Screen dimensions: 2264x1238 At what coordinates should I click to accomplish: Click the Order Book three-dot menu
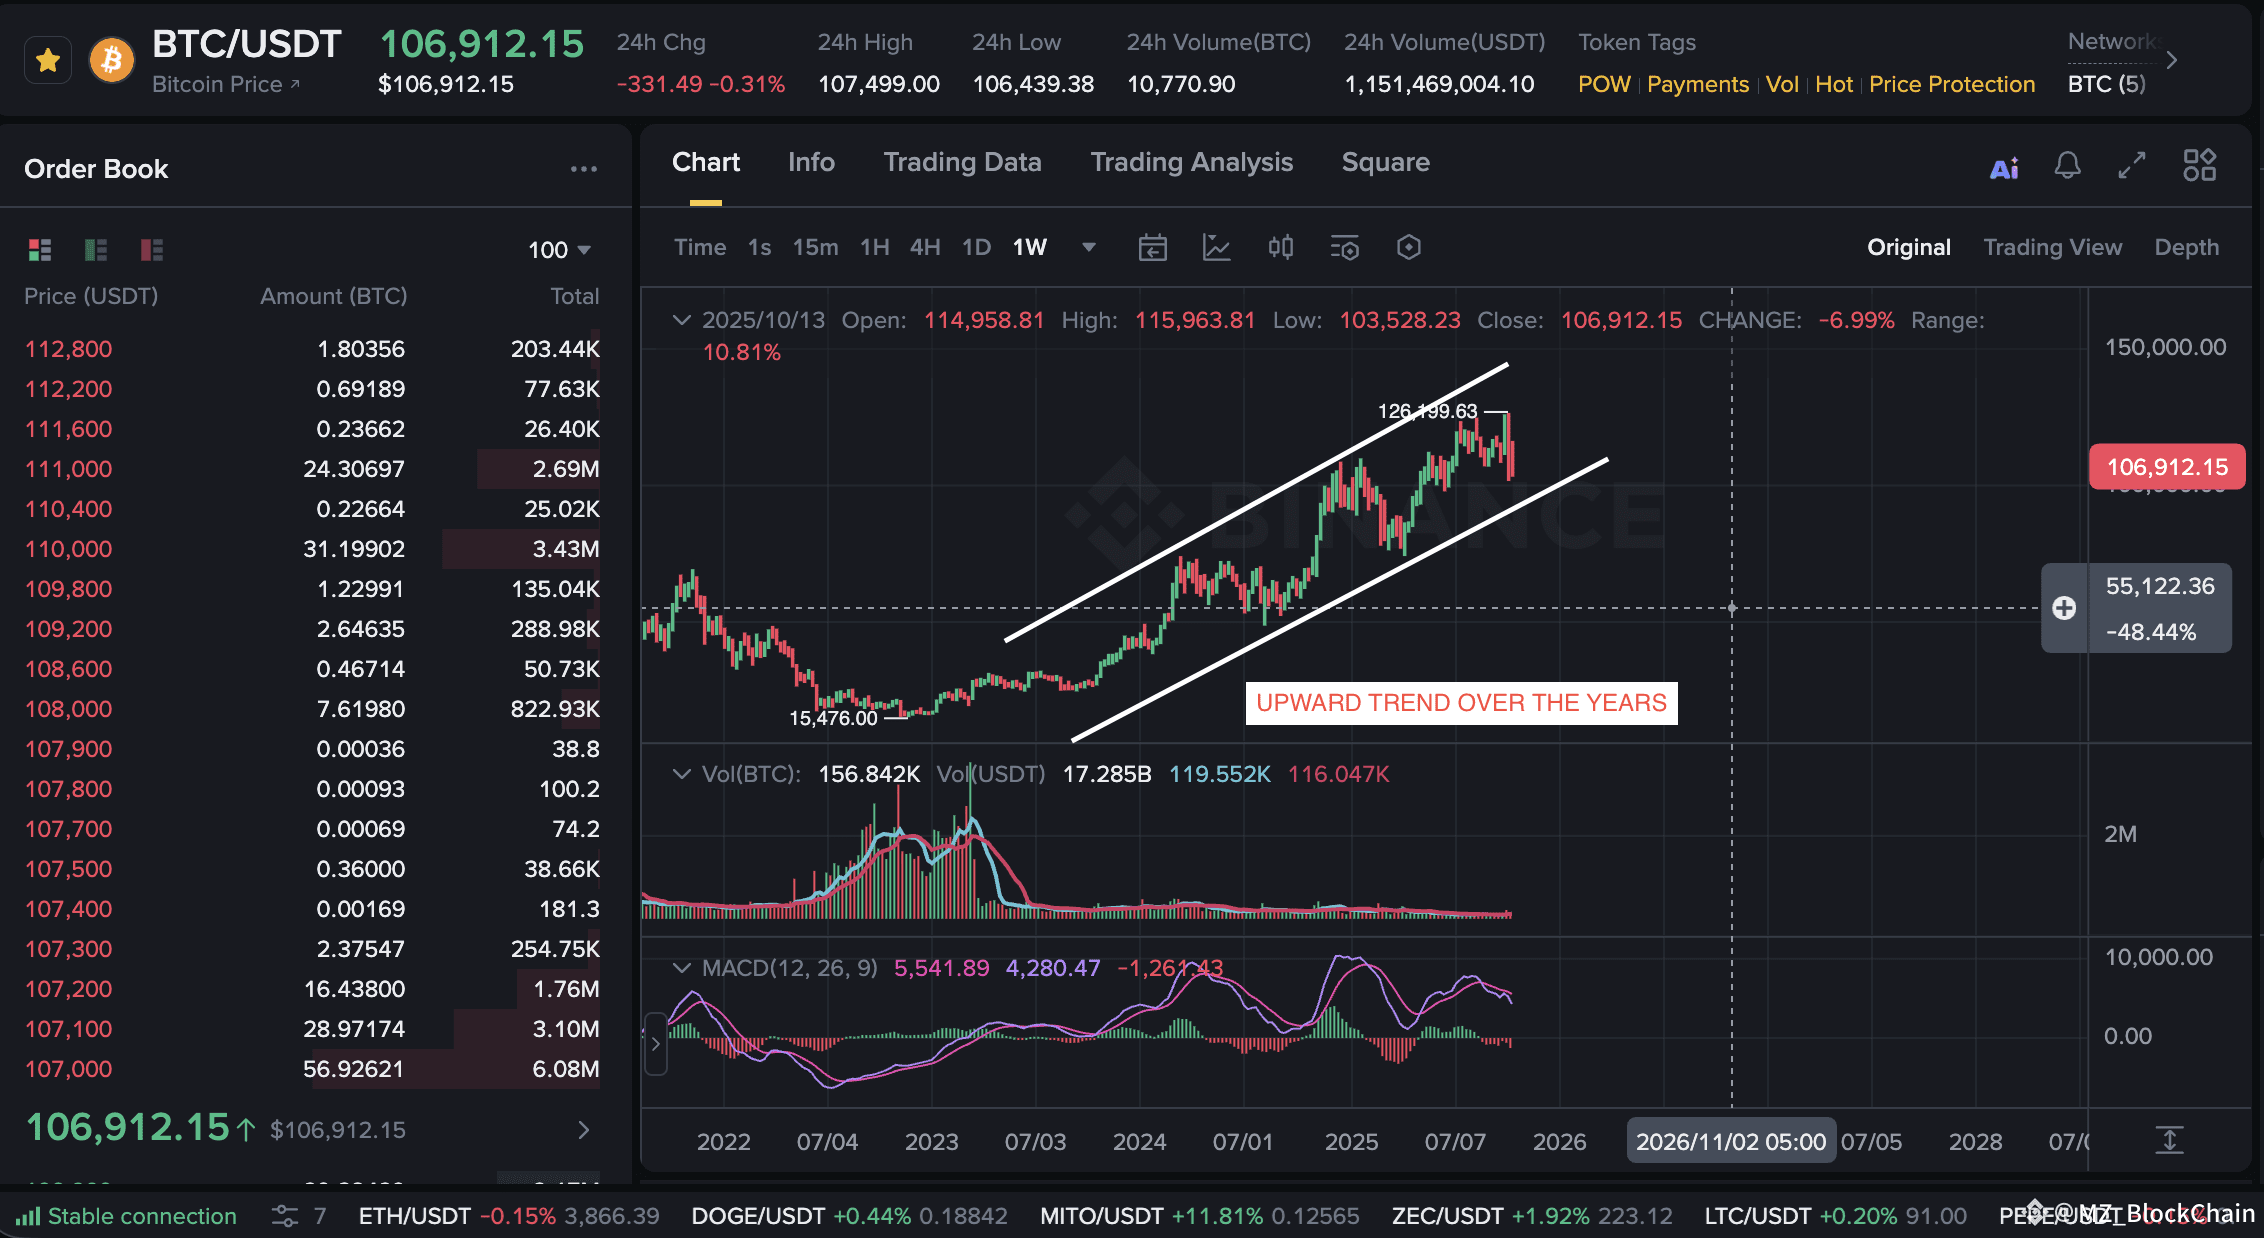click(x=584, y=169)
